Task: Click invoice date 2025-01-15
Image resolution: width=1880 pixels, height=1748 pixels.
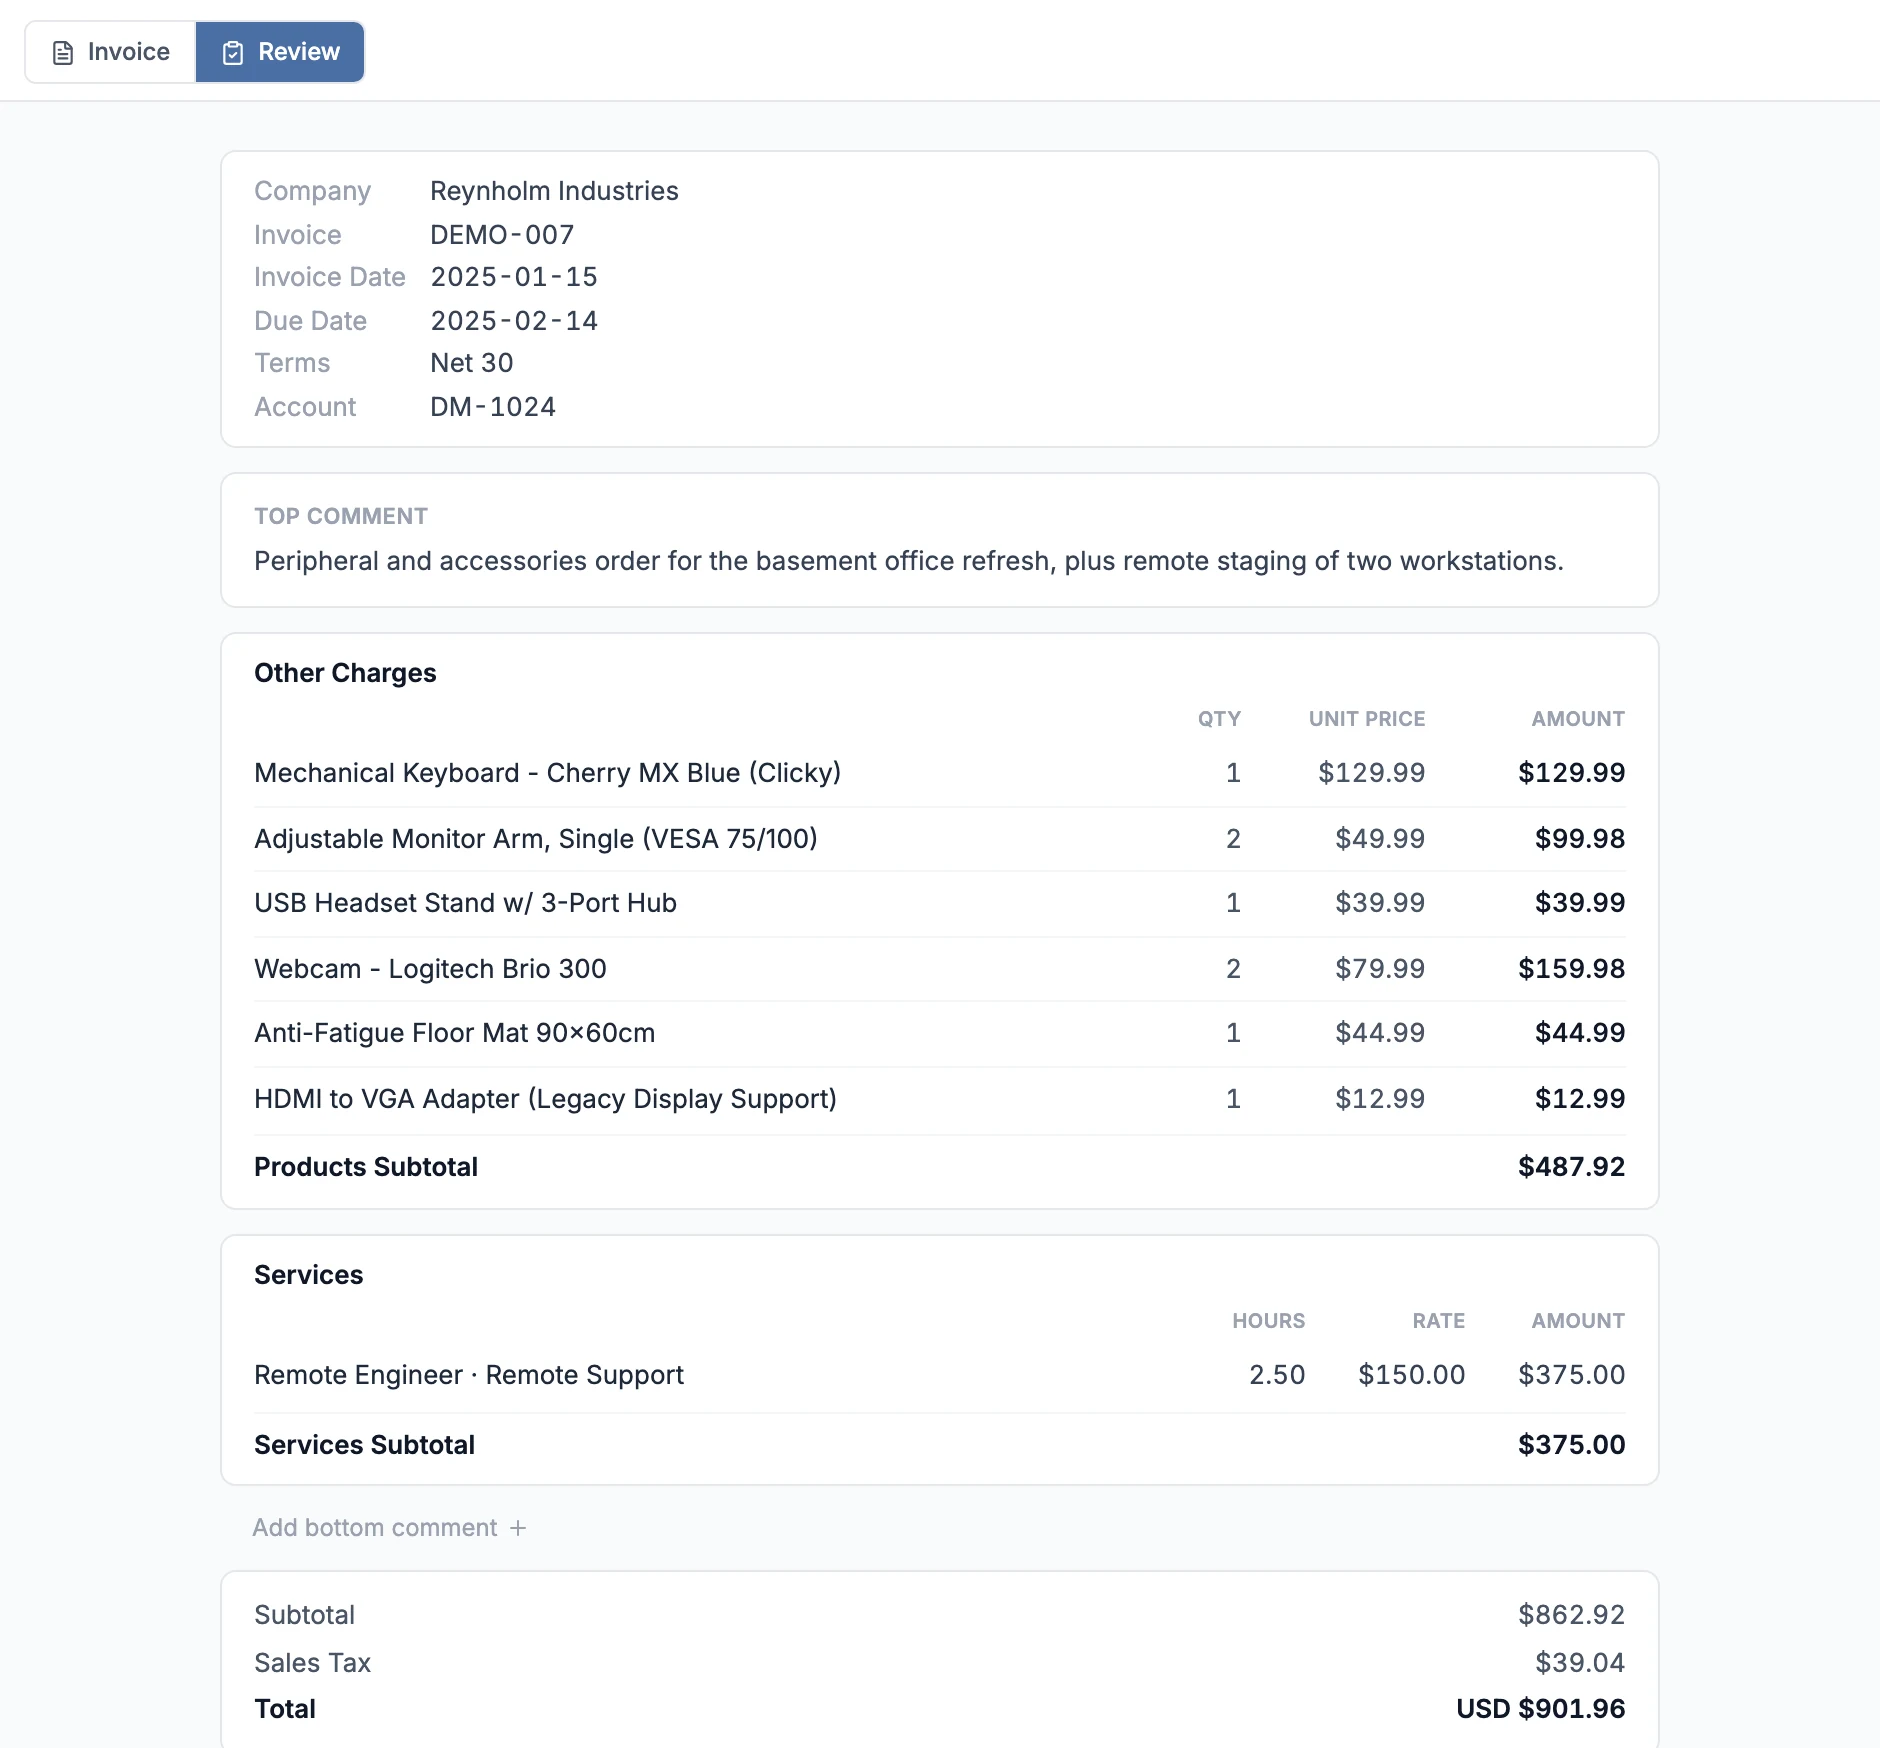Action: pyautogui.click(x=514, y=277)
